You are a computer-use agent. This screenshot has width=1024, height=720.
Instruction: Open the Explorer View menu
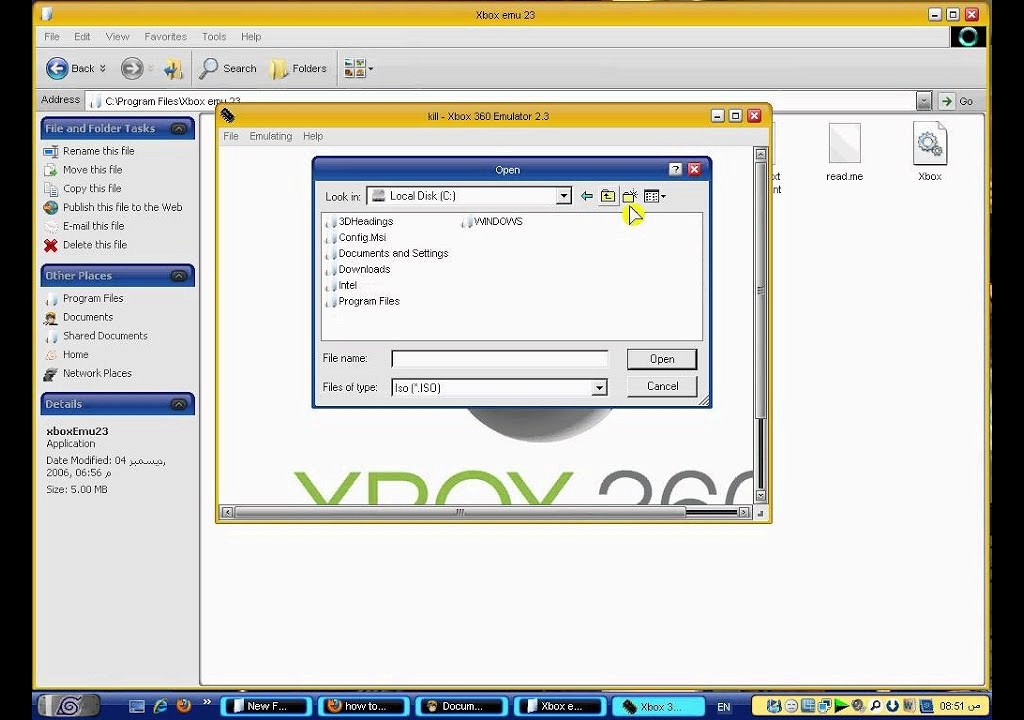click(x=118, y=37)
